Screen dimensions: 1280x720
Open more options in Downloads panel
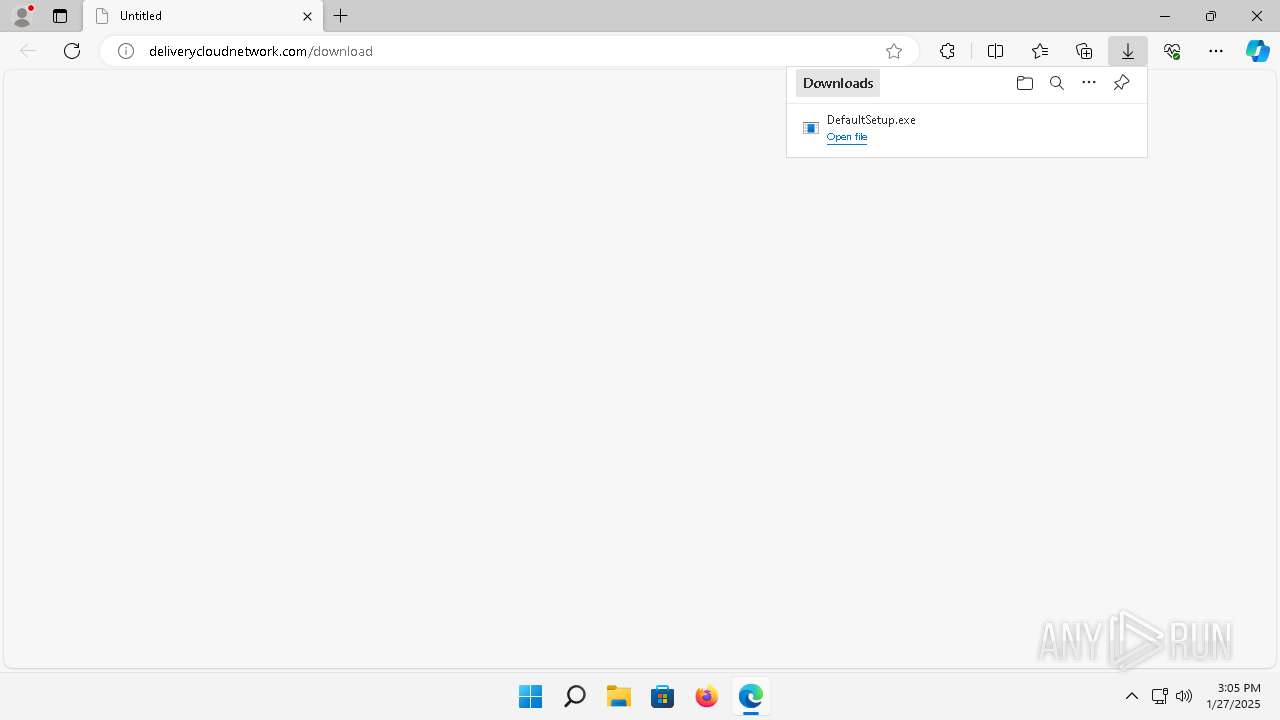tap(1089, 83)
